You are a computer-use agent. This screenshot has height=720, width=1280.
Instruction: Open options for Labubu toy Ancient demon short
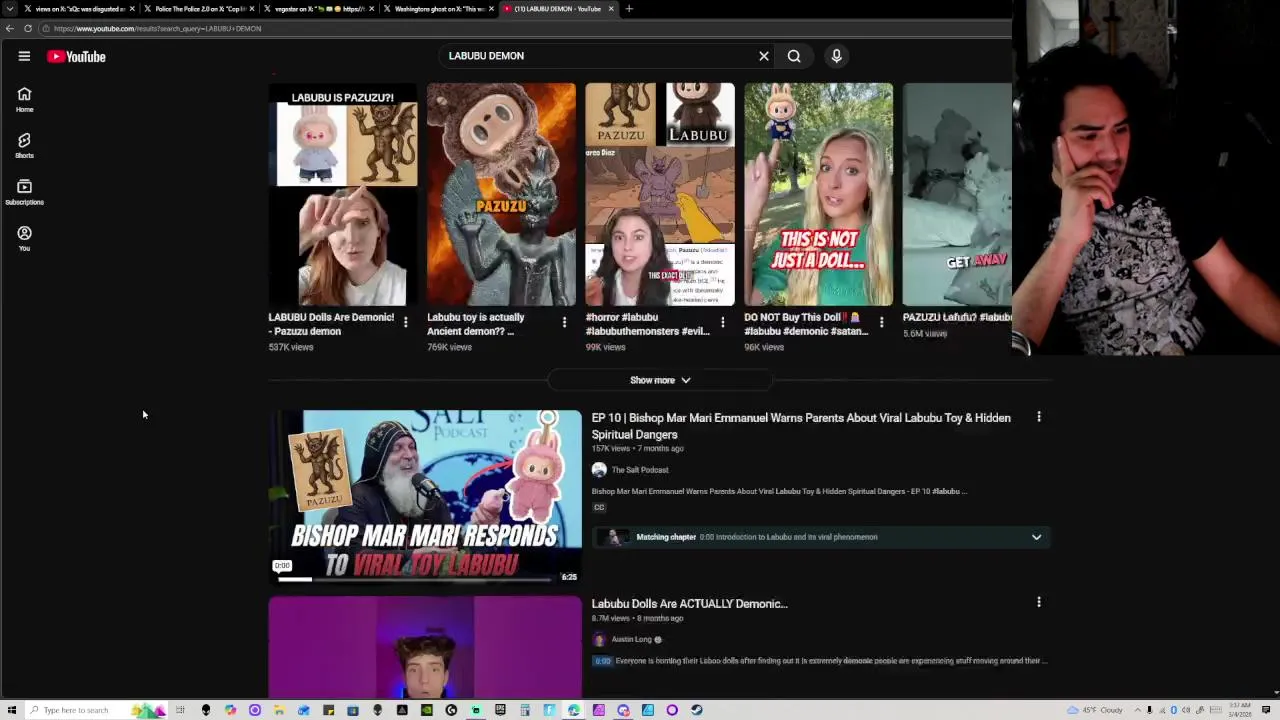click(564, 322)
